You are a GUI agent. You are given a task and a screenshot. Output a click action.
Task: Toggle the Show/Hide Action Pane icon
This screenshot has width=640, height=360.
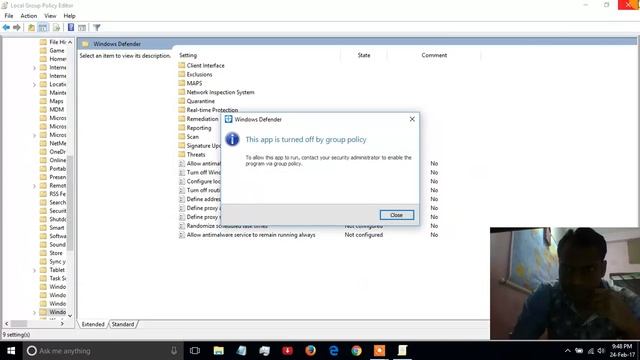(x=82, y=28)
